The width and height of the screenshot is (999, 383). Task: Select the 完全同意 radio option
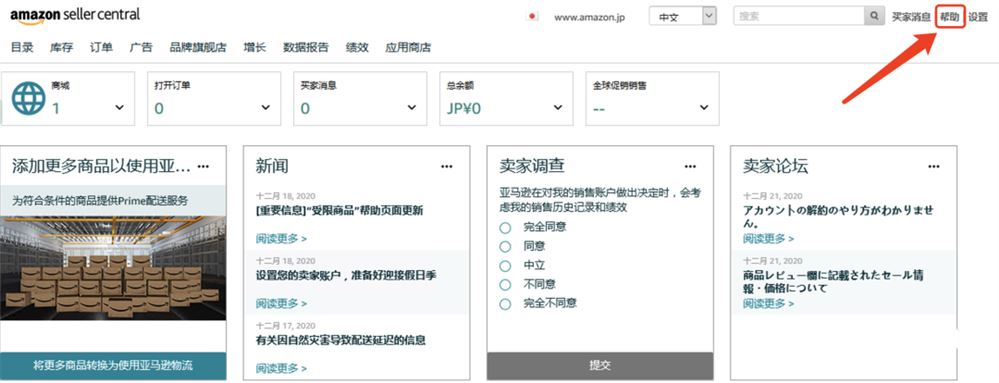pos(505,228)
